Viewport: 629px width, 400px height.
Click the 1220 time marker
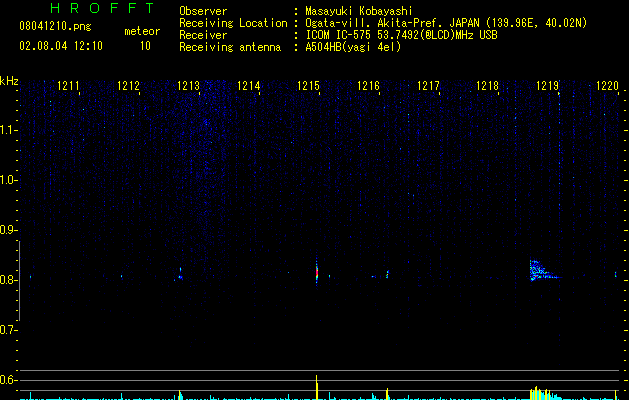pyautogui.click(x=607, y=86)
